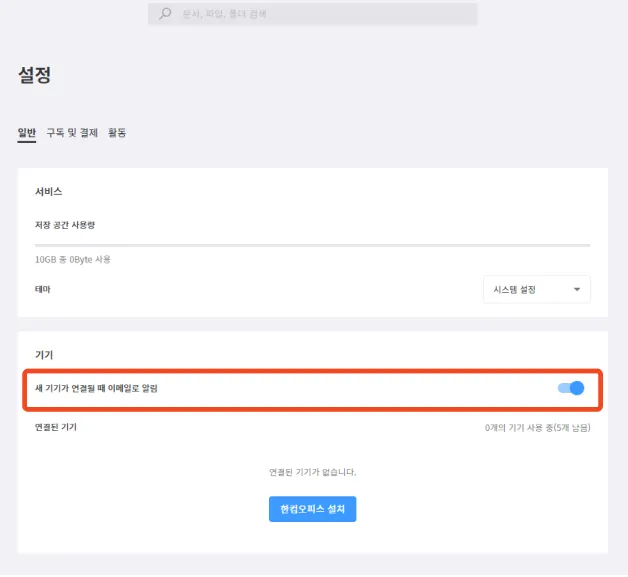Click the 연결된 기기가 없습니다 message
Screen dimensions: 628x577
312,472
